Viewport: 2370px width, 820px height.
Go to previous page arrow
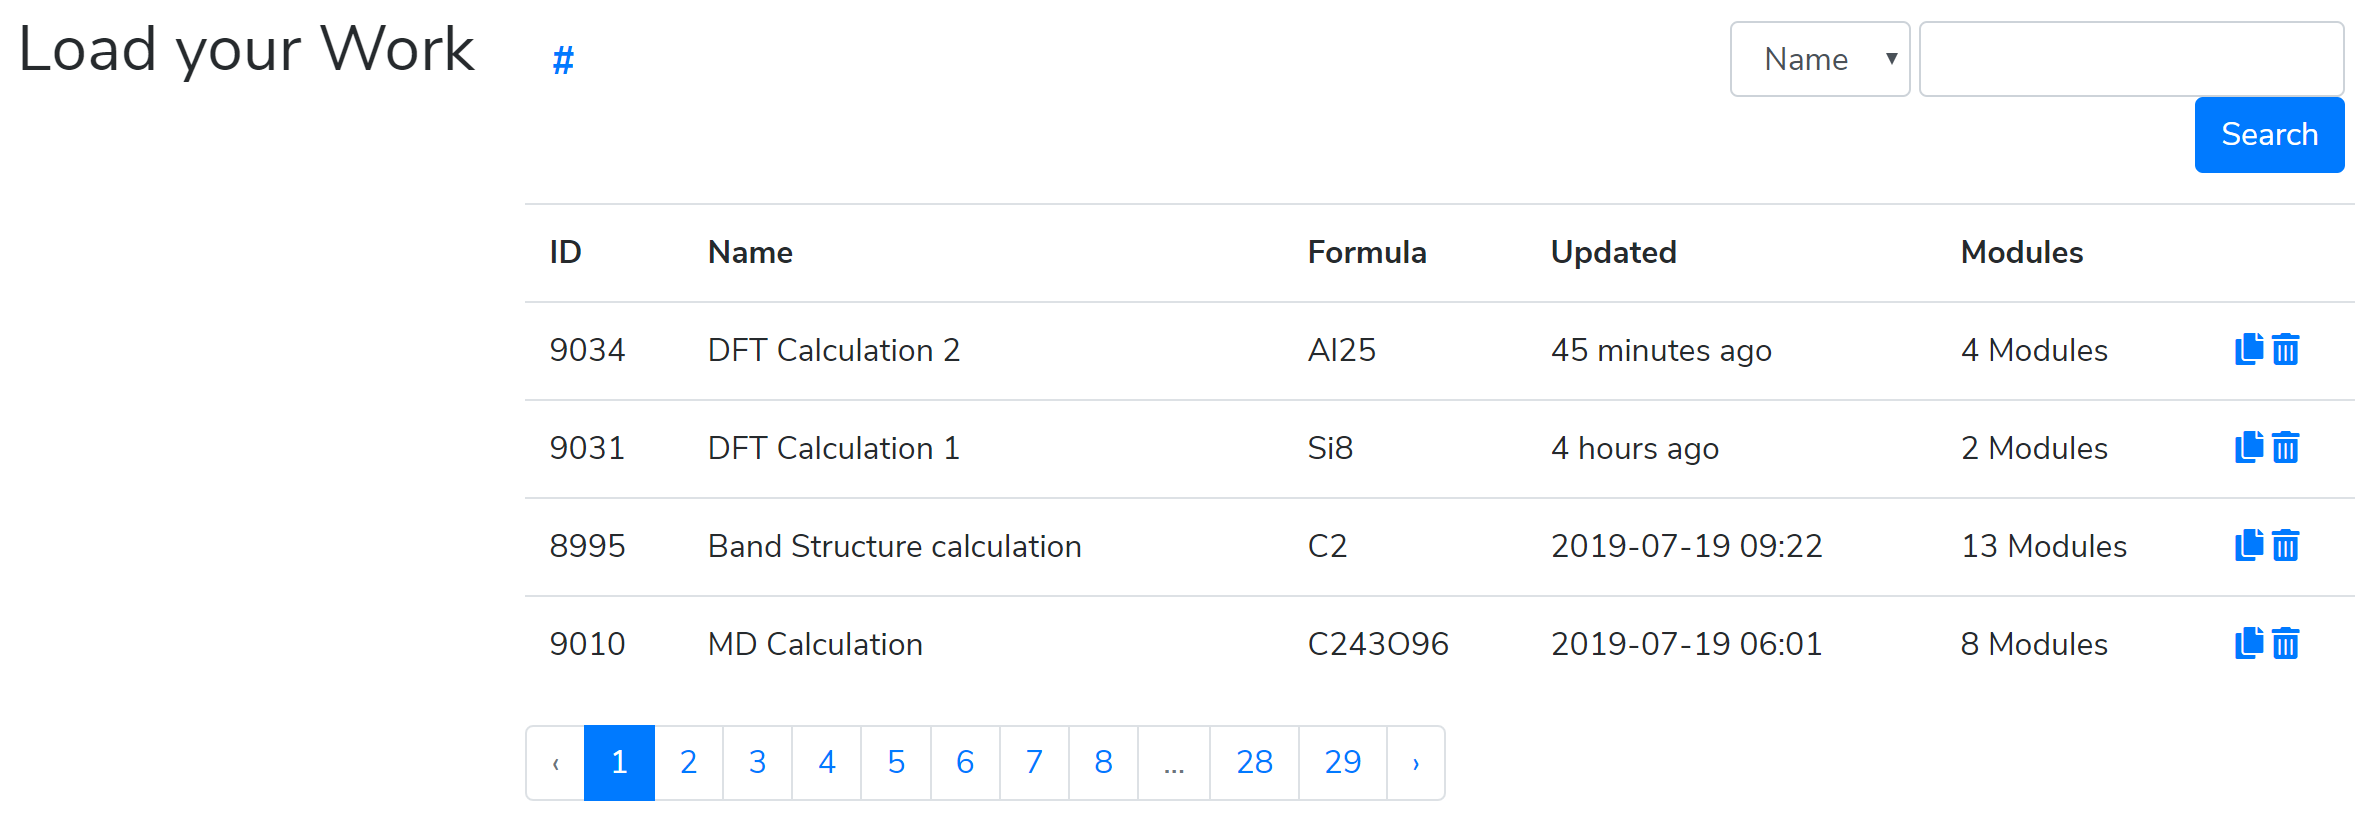556,762
